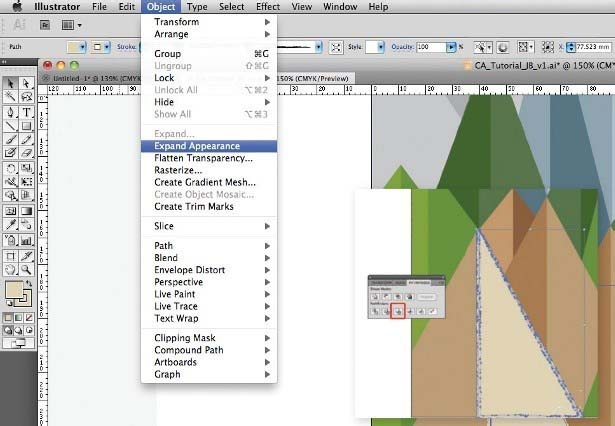
Task: Activate the Paintbrush tool
Action: [x=11, y=139]
